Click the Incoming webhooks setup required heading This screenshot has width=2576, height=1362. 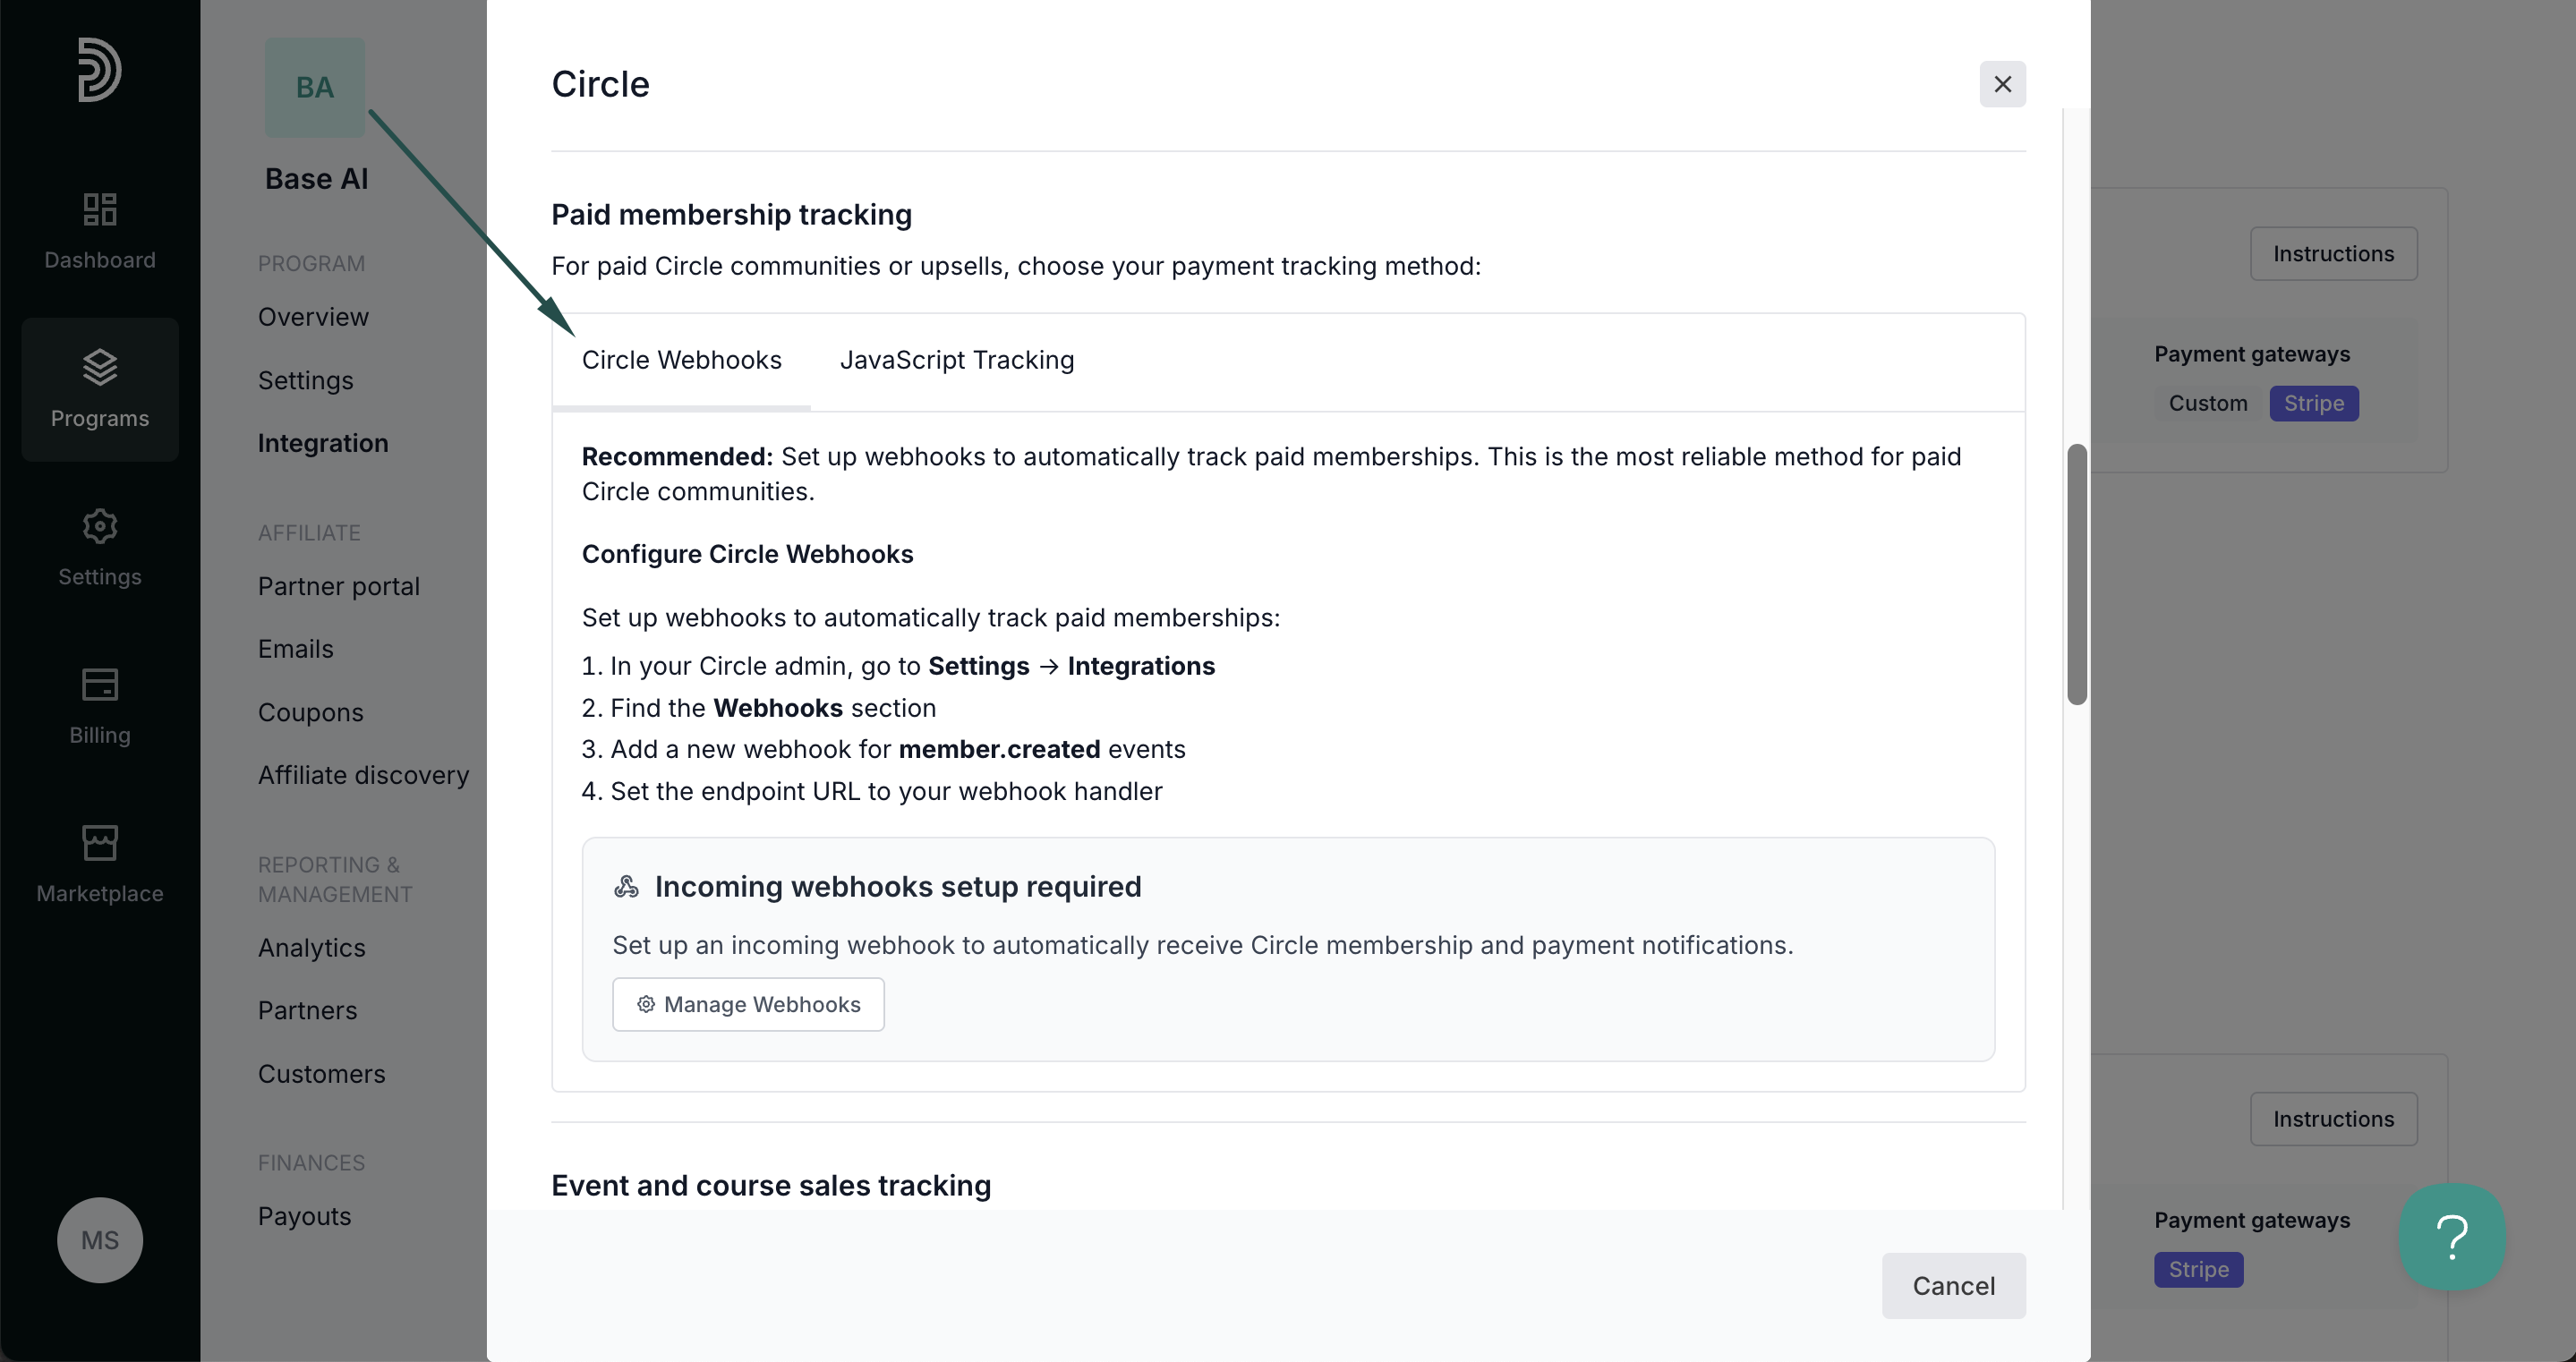[898, 887]
